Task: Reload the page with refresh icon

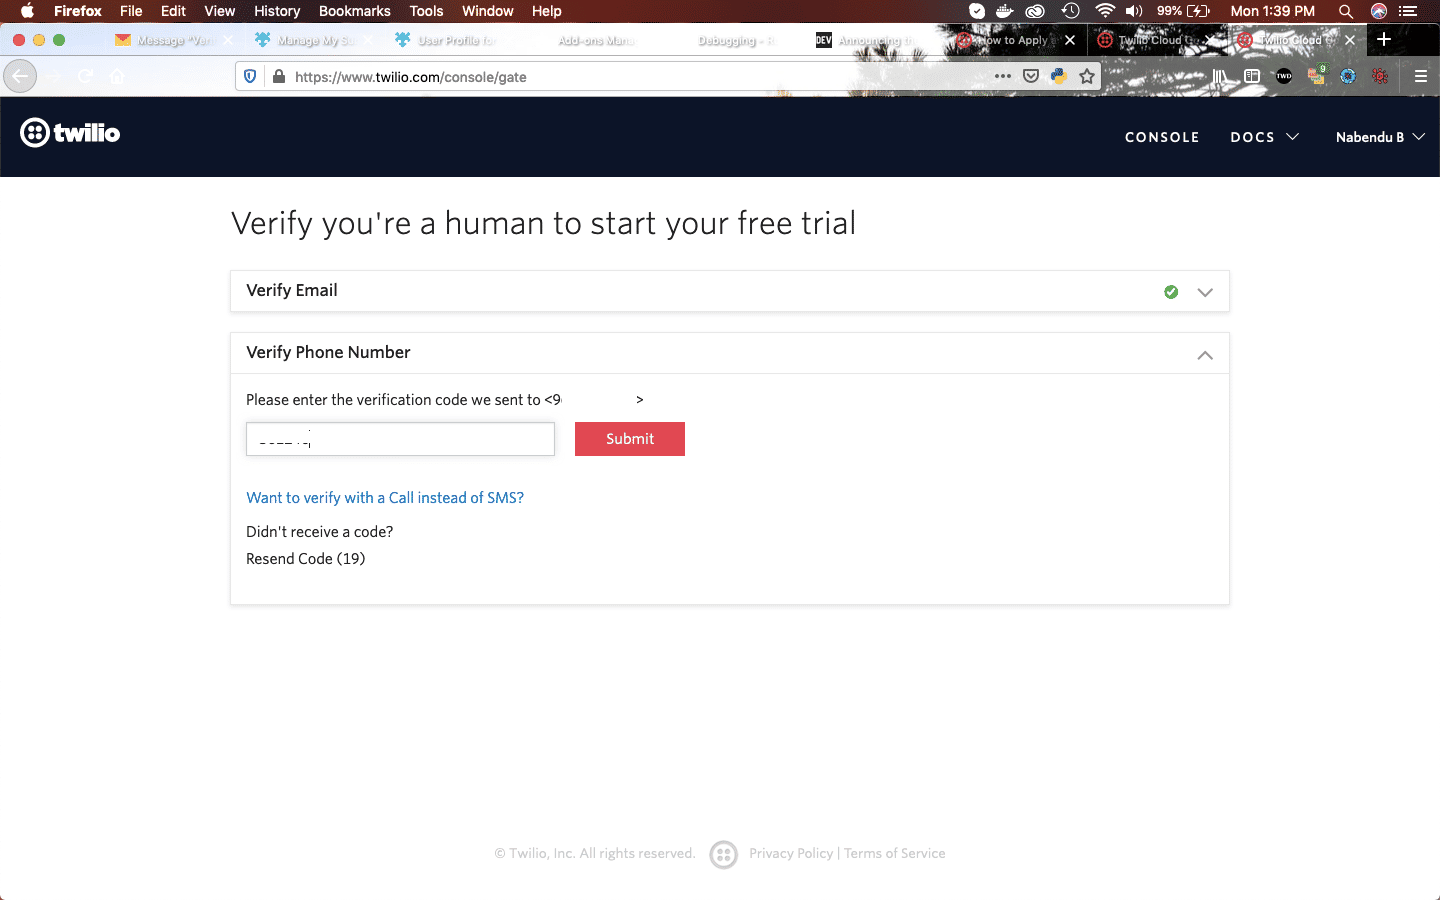Action: [86, 76]
